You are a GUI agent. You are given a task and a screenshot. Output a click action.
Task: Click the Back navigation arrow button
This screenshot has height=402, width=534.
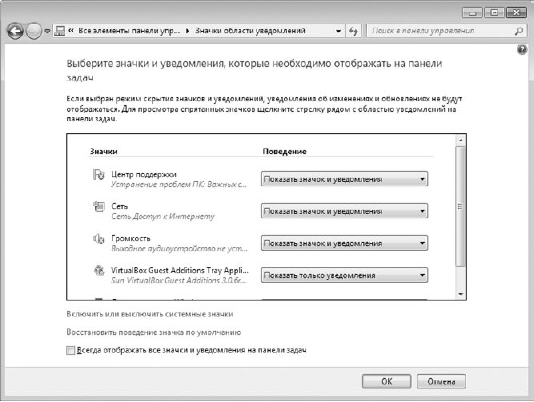click(x=15, y=31)
